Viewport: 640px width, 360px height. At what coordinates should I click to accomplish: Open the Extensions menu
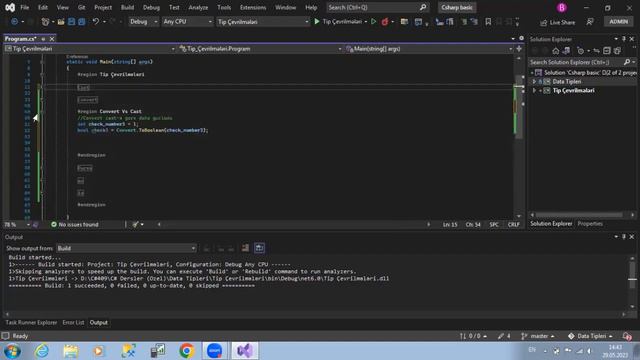[x=253, y=7]
